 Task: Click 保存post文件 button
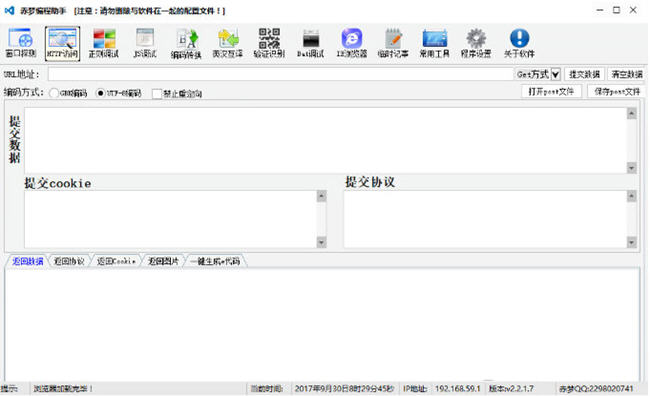(x=617, y=91)
